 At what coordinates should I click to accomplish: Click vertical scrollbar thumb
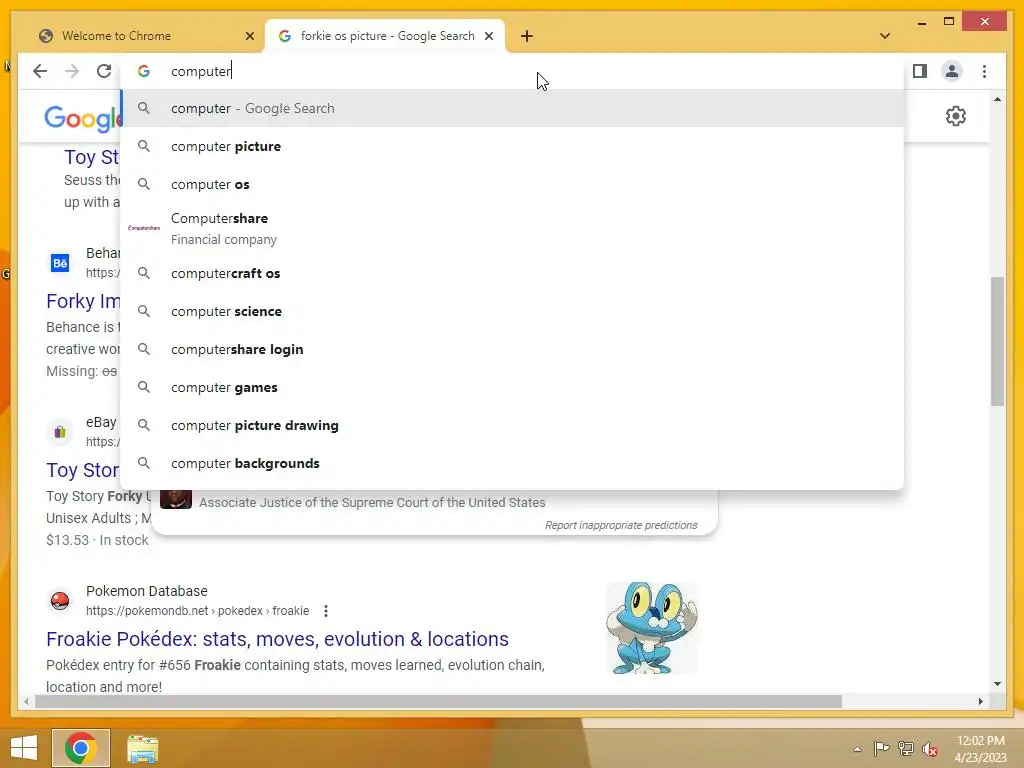[x=997, y=341]
